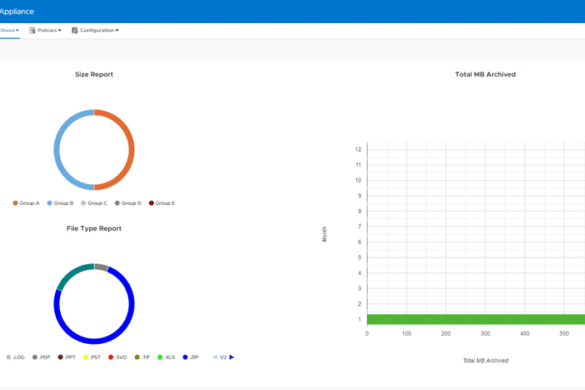Toggle .TIF in File Type legend
The width and height of the screenshot is (585, 390).
[x=142, y=357]
